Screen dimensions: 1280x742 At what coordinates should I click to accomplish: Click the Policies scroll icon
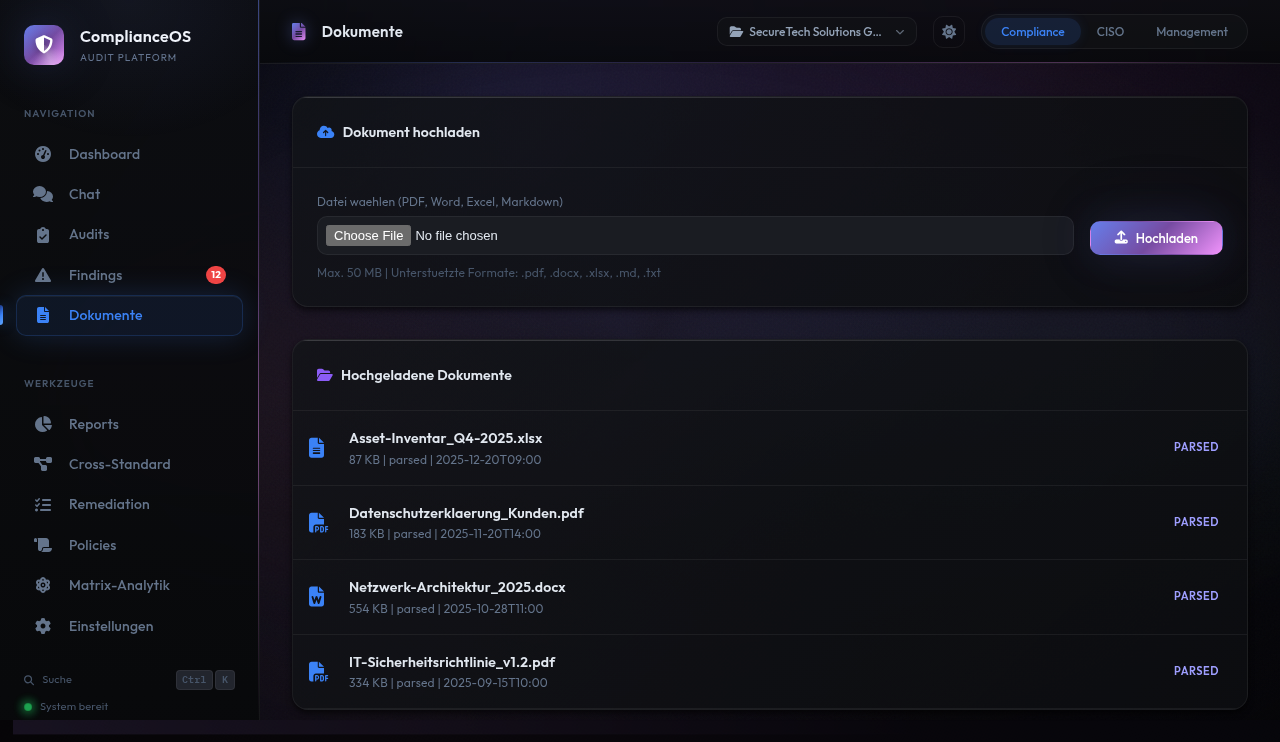[43, 545]
